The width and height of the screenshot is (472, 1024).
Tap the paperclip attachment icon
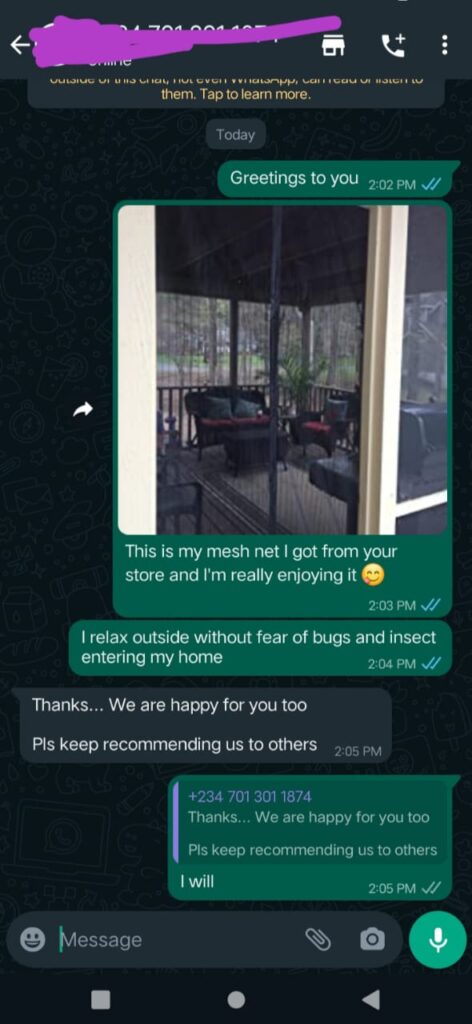pos(318,939)
